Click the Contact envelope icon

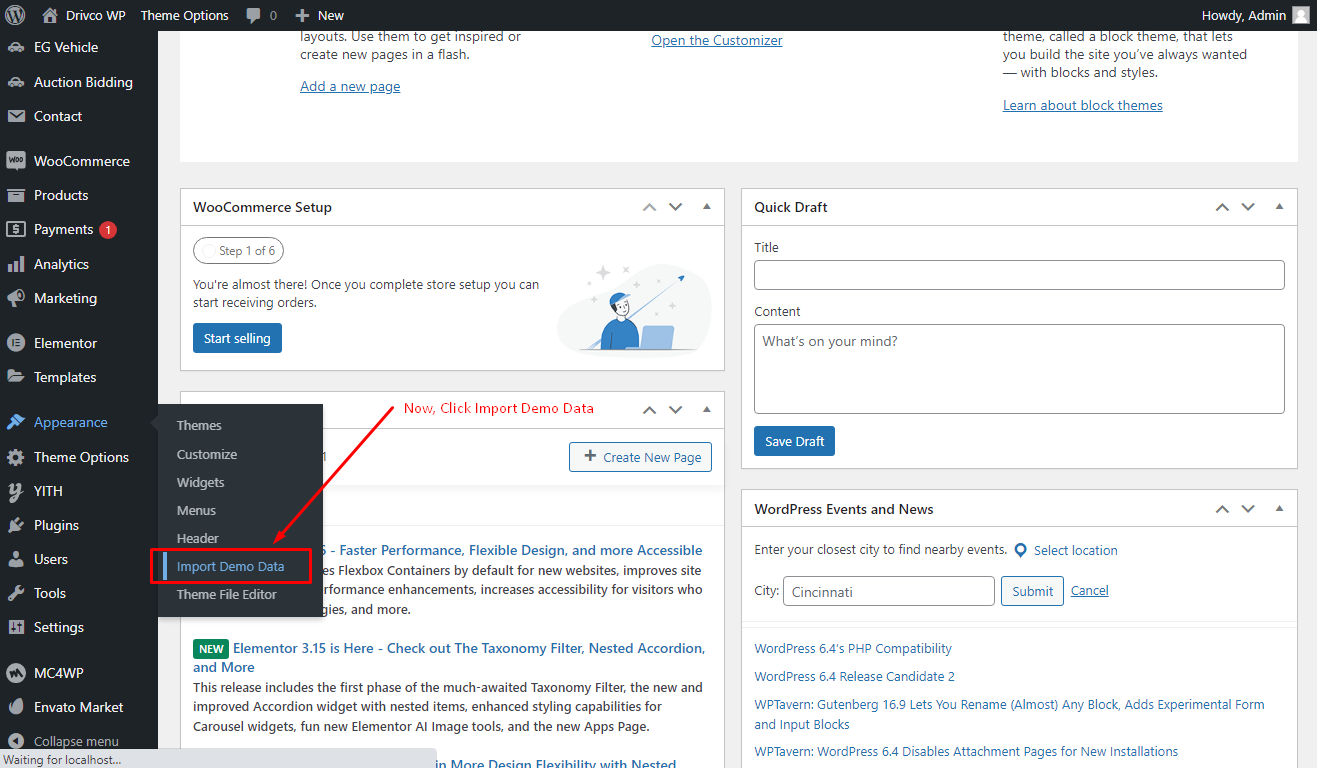click(x=15, y=116)
